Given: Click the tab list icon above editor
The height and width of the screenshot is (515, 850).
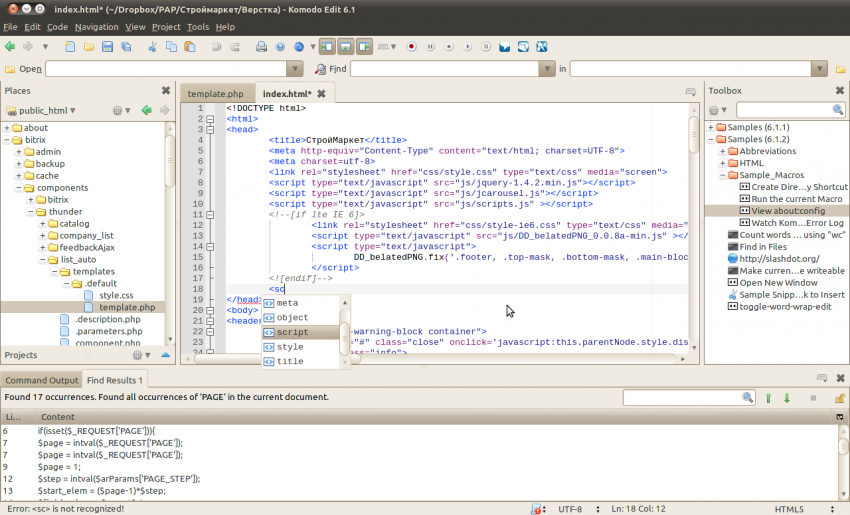Looking at the screenshot, I should click(x=691, y=92).
